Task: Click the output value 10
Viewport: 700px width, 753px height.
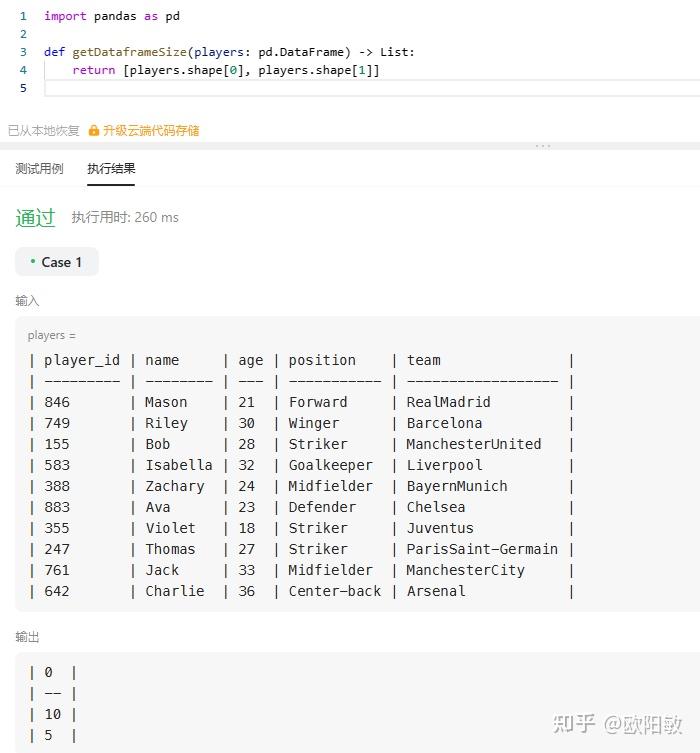Action: click(52, 714)
